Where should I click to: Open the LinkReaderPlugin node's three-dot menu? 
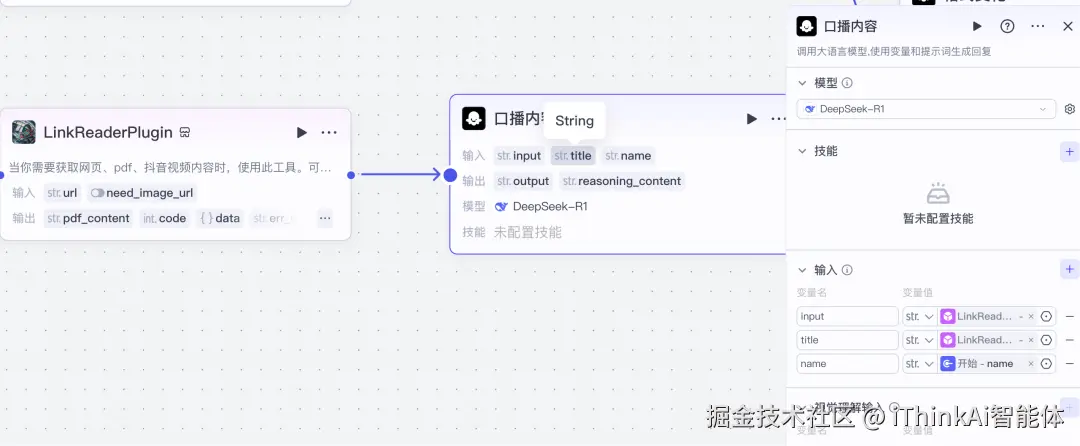tap(329, 132)
